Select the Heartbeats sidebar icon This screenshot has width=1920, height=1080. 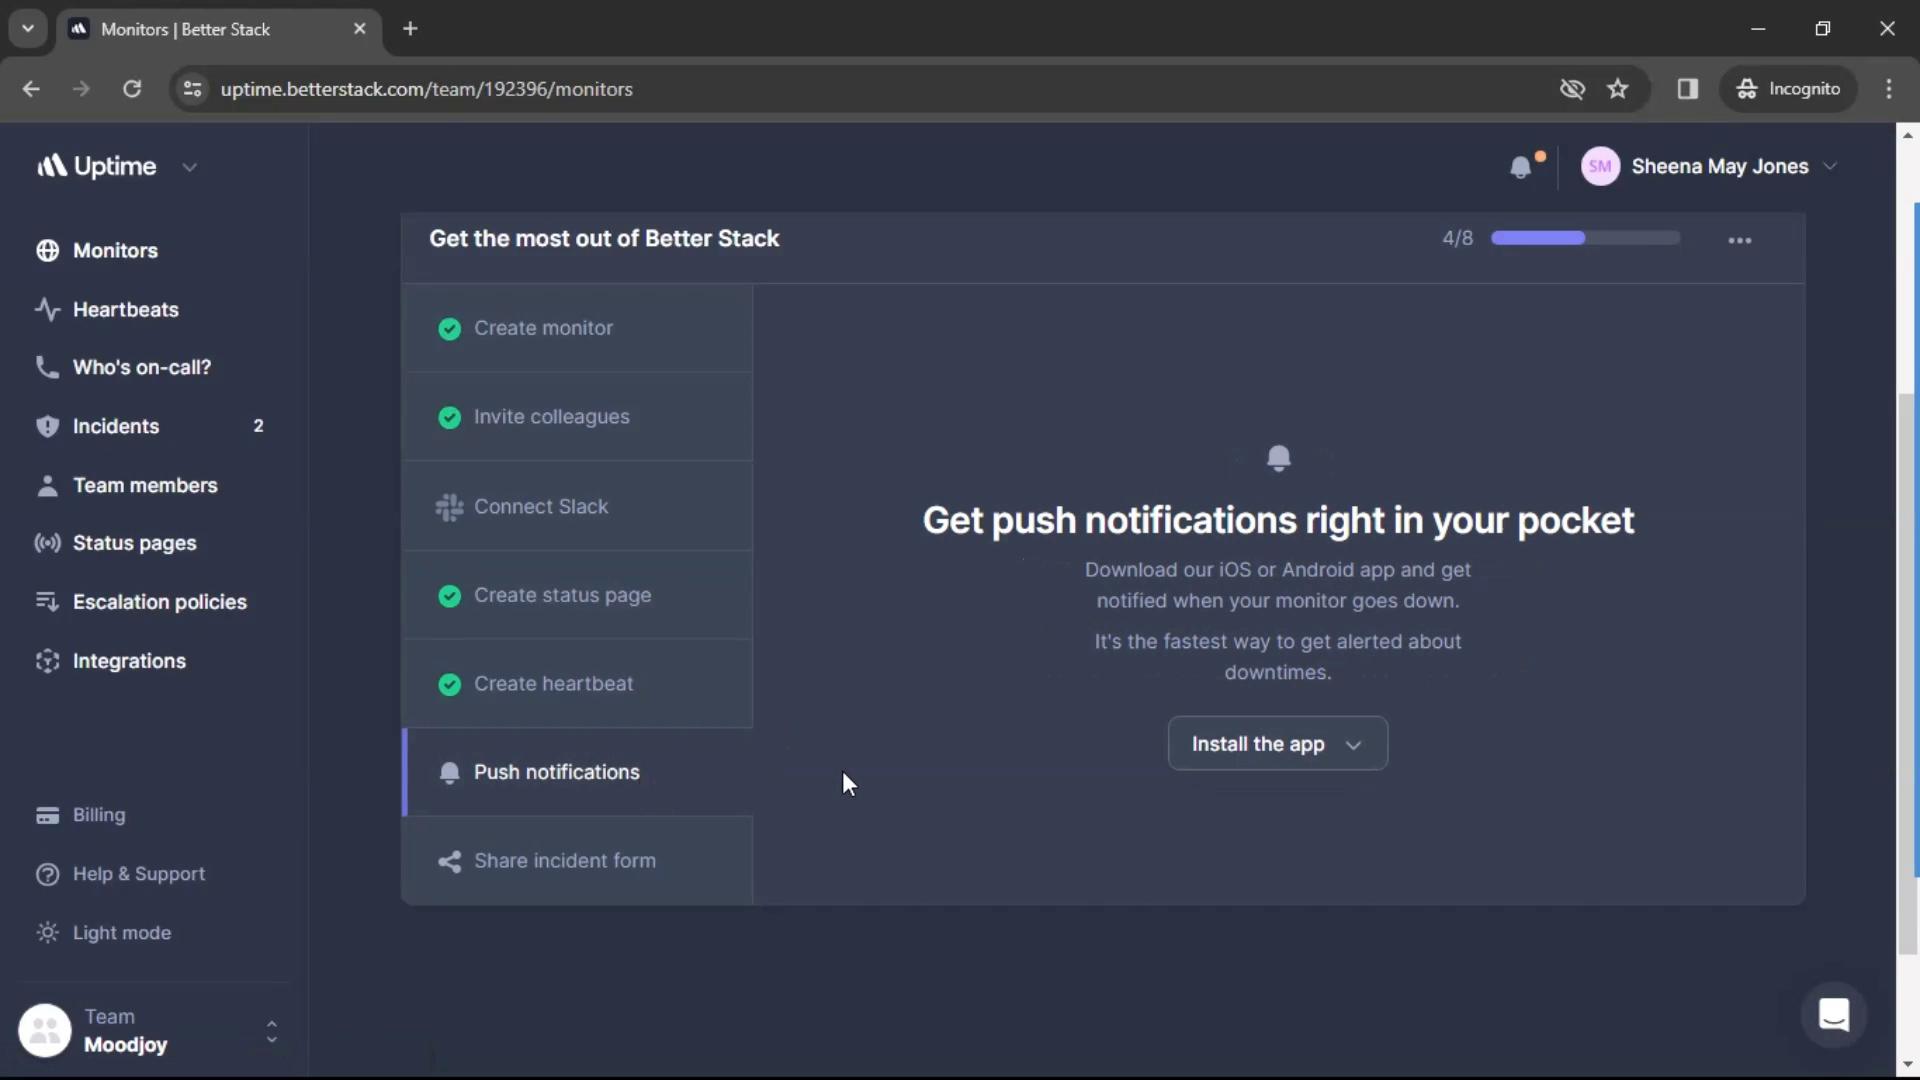(x=44, y=309)
